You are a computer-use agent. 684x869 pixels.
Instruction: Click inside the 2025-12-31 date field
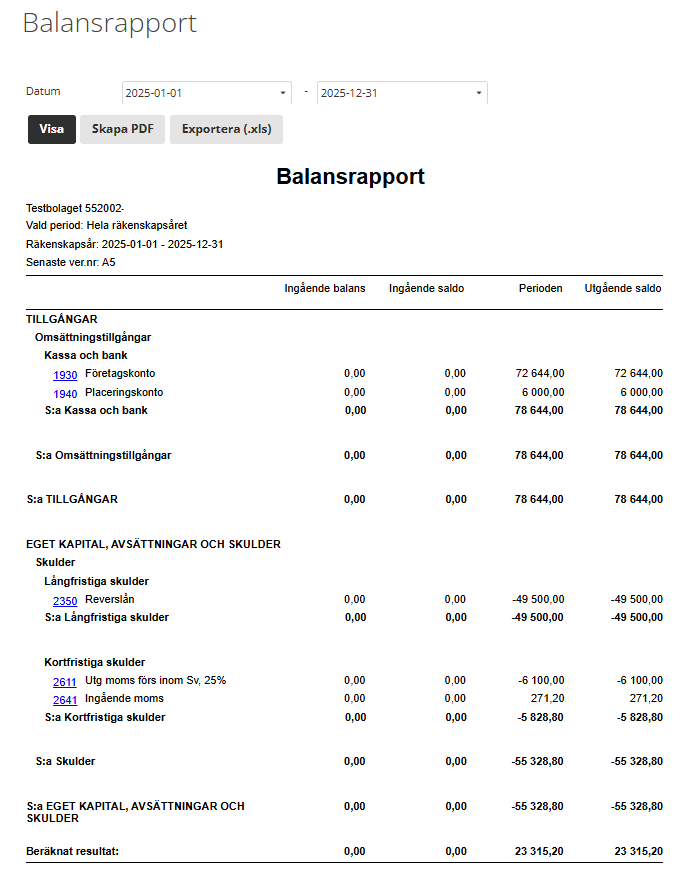pos(402,93)
